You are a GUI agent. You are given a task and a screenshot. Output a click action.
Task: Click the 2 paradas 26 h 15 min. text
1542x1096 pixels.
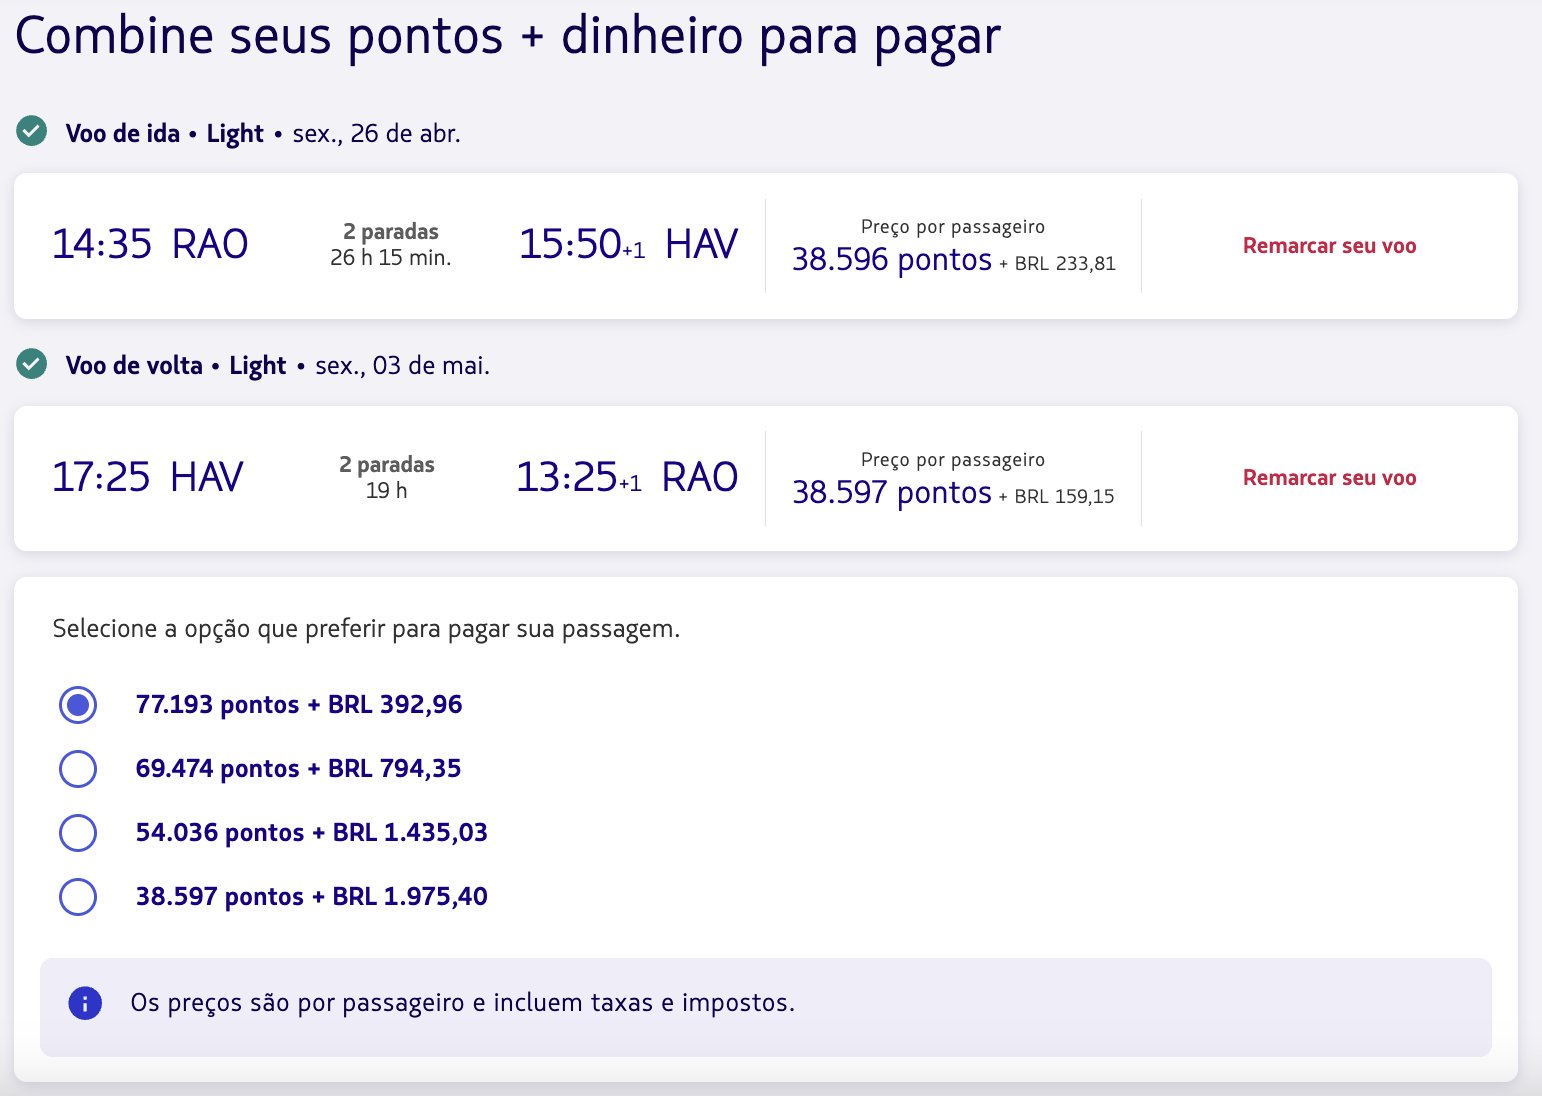click(x=391, y=245)
